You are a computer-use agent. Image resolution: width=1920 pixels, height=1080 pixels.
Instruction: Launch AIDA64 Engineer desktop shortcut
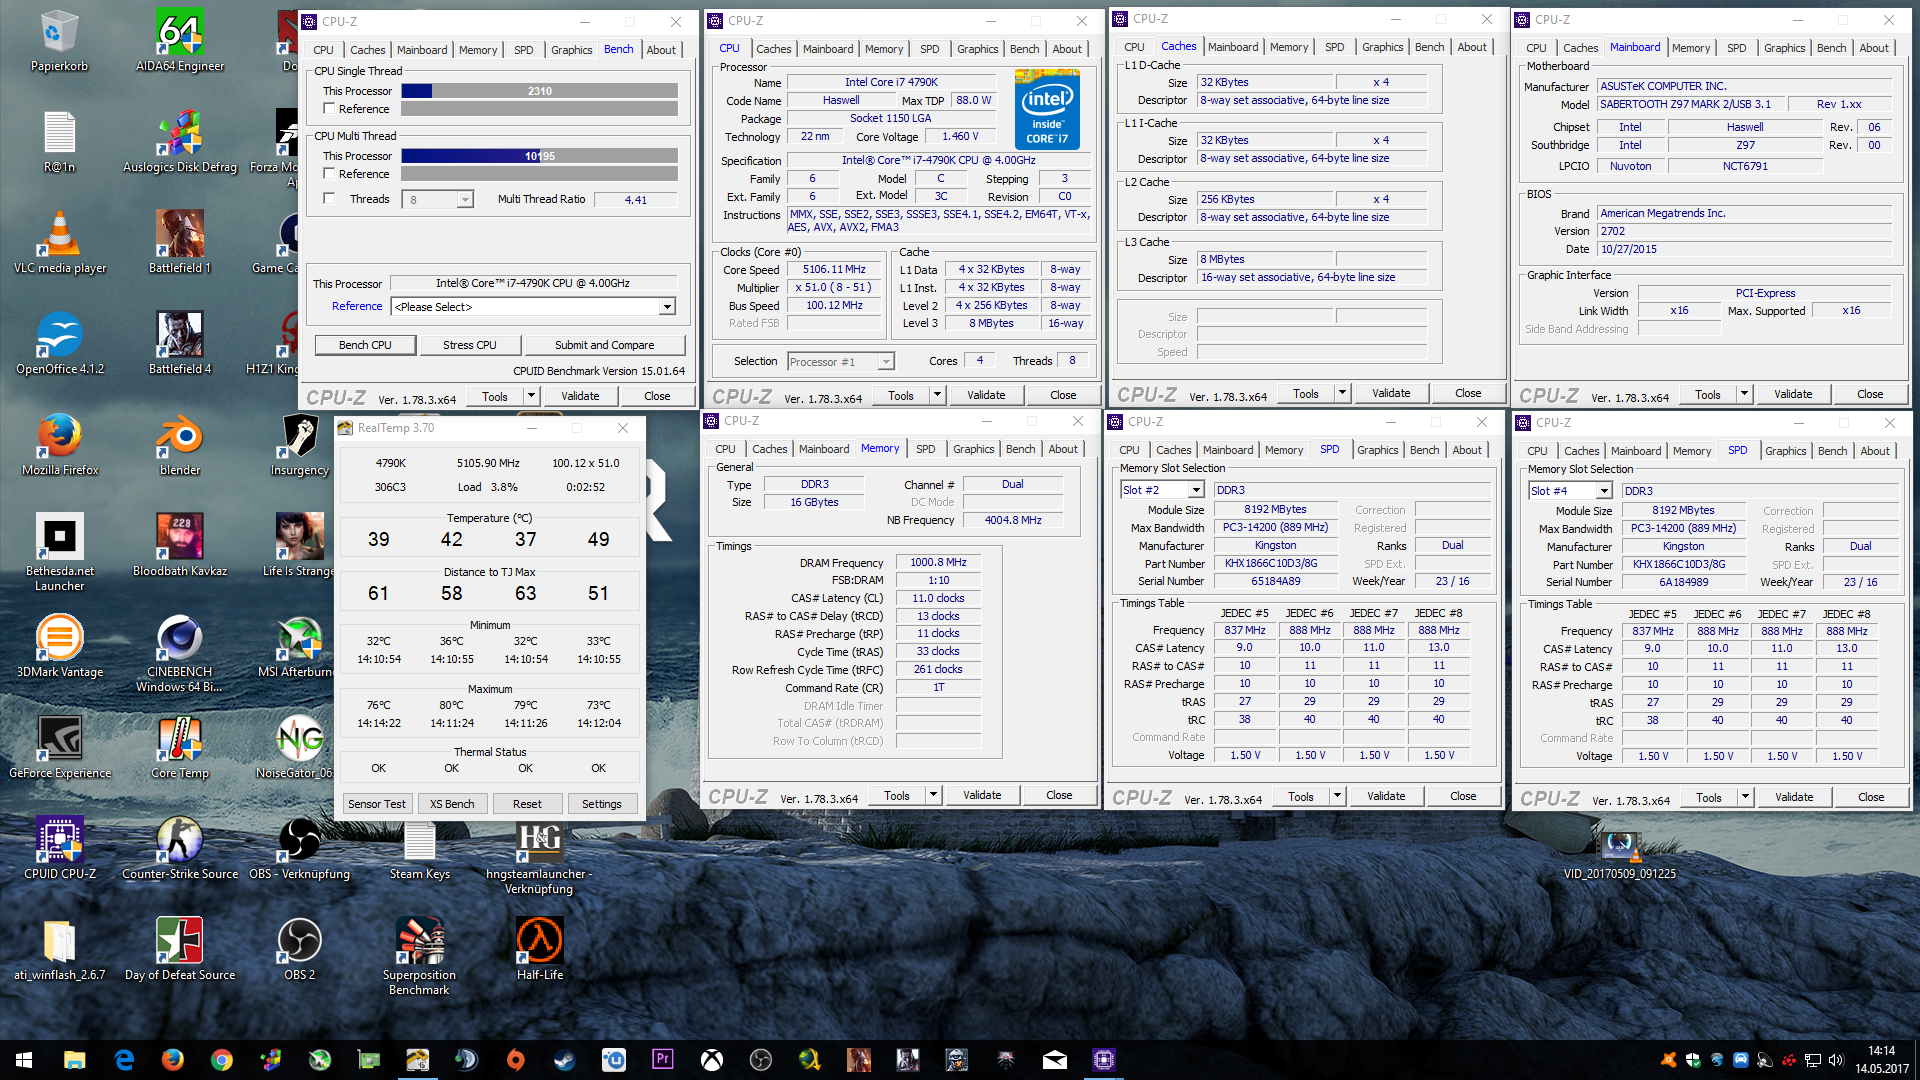(180, 42)
